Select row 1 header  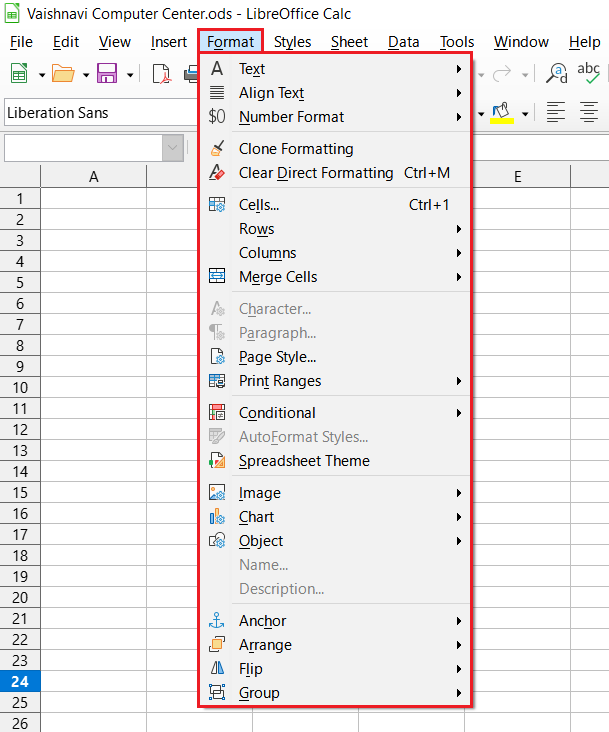[x=20, y=199]
